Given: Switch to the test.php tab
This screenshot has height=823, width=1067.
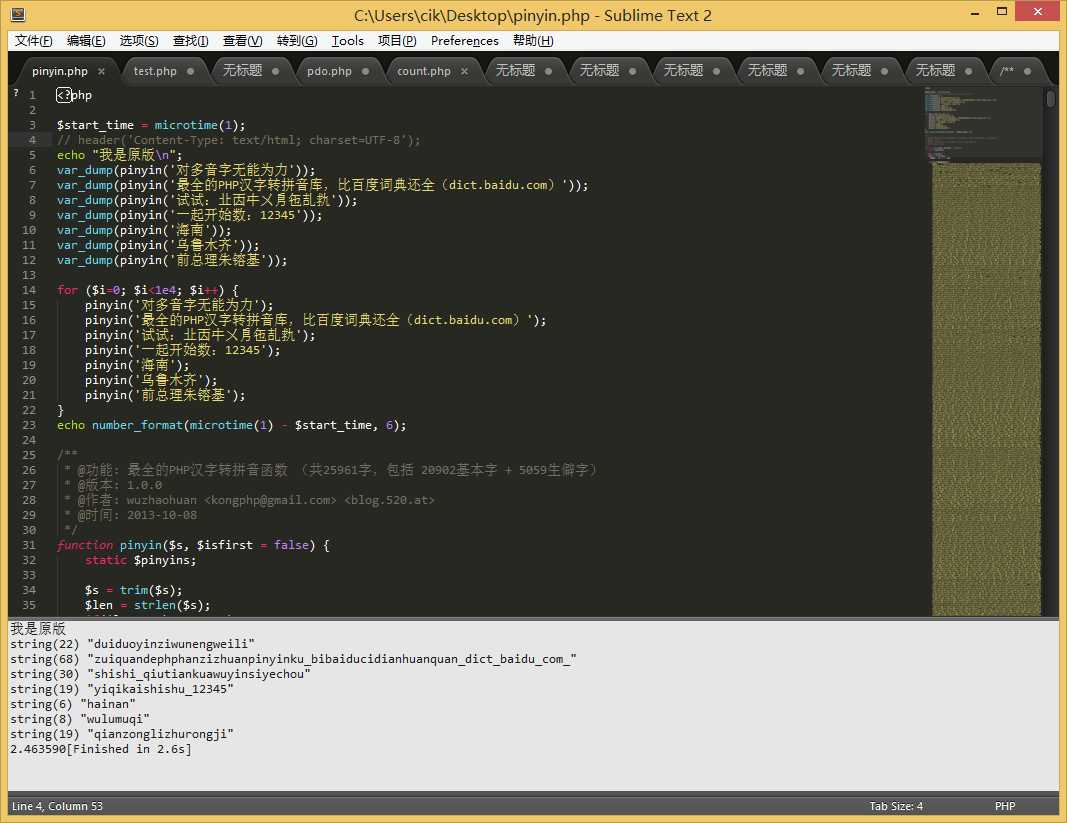Looking at the screenshot, I should pos(155,72).
